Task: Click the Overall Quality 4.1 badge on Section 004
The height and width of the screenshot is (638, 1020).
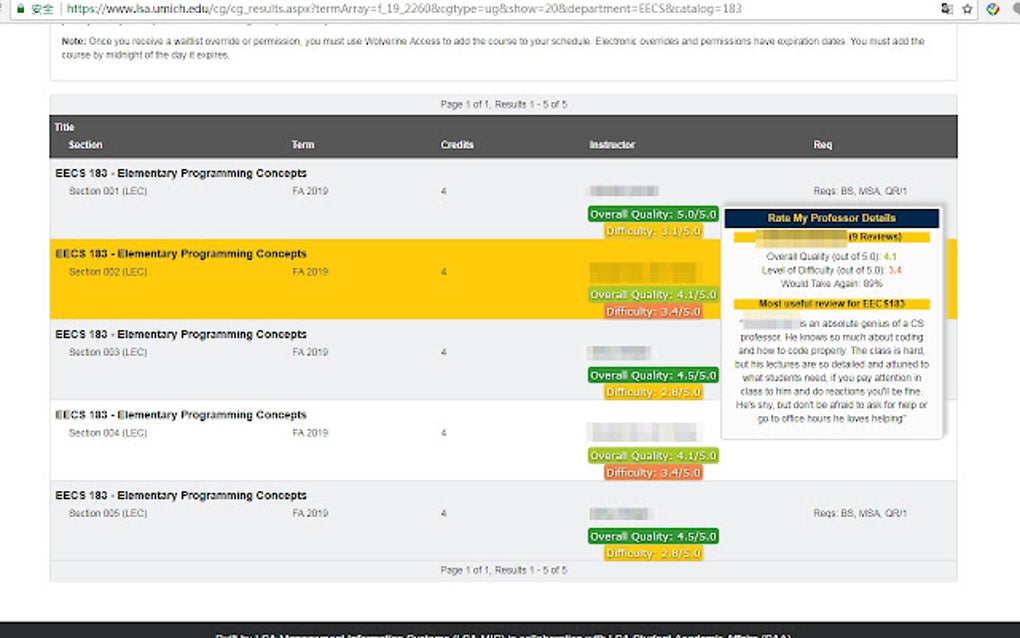Action: (x=653, y=455)
